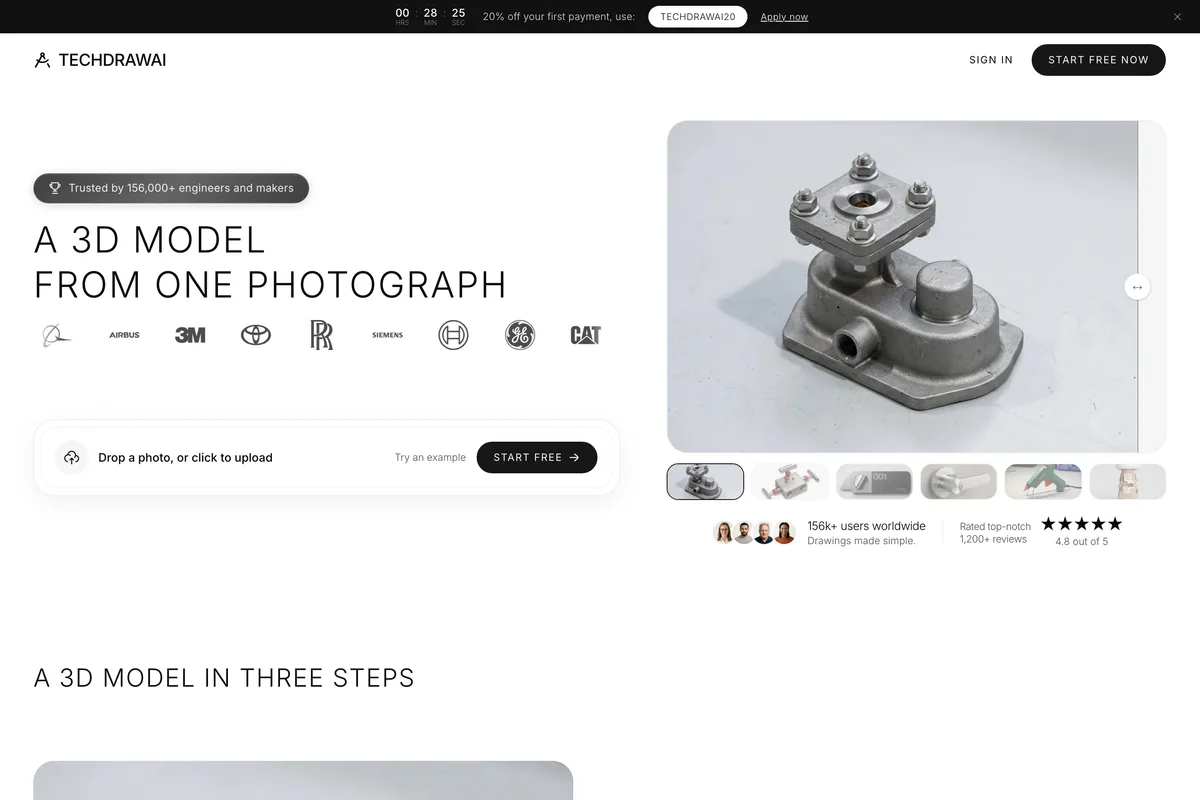Click the trophy icon in the Trusted badge
This screenshot has width=1200, height=800.
(55, 188)
